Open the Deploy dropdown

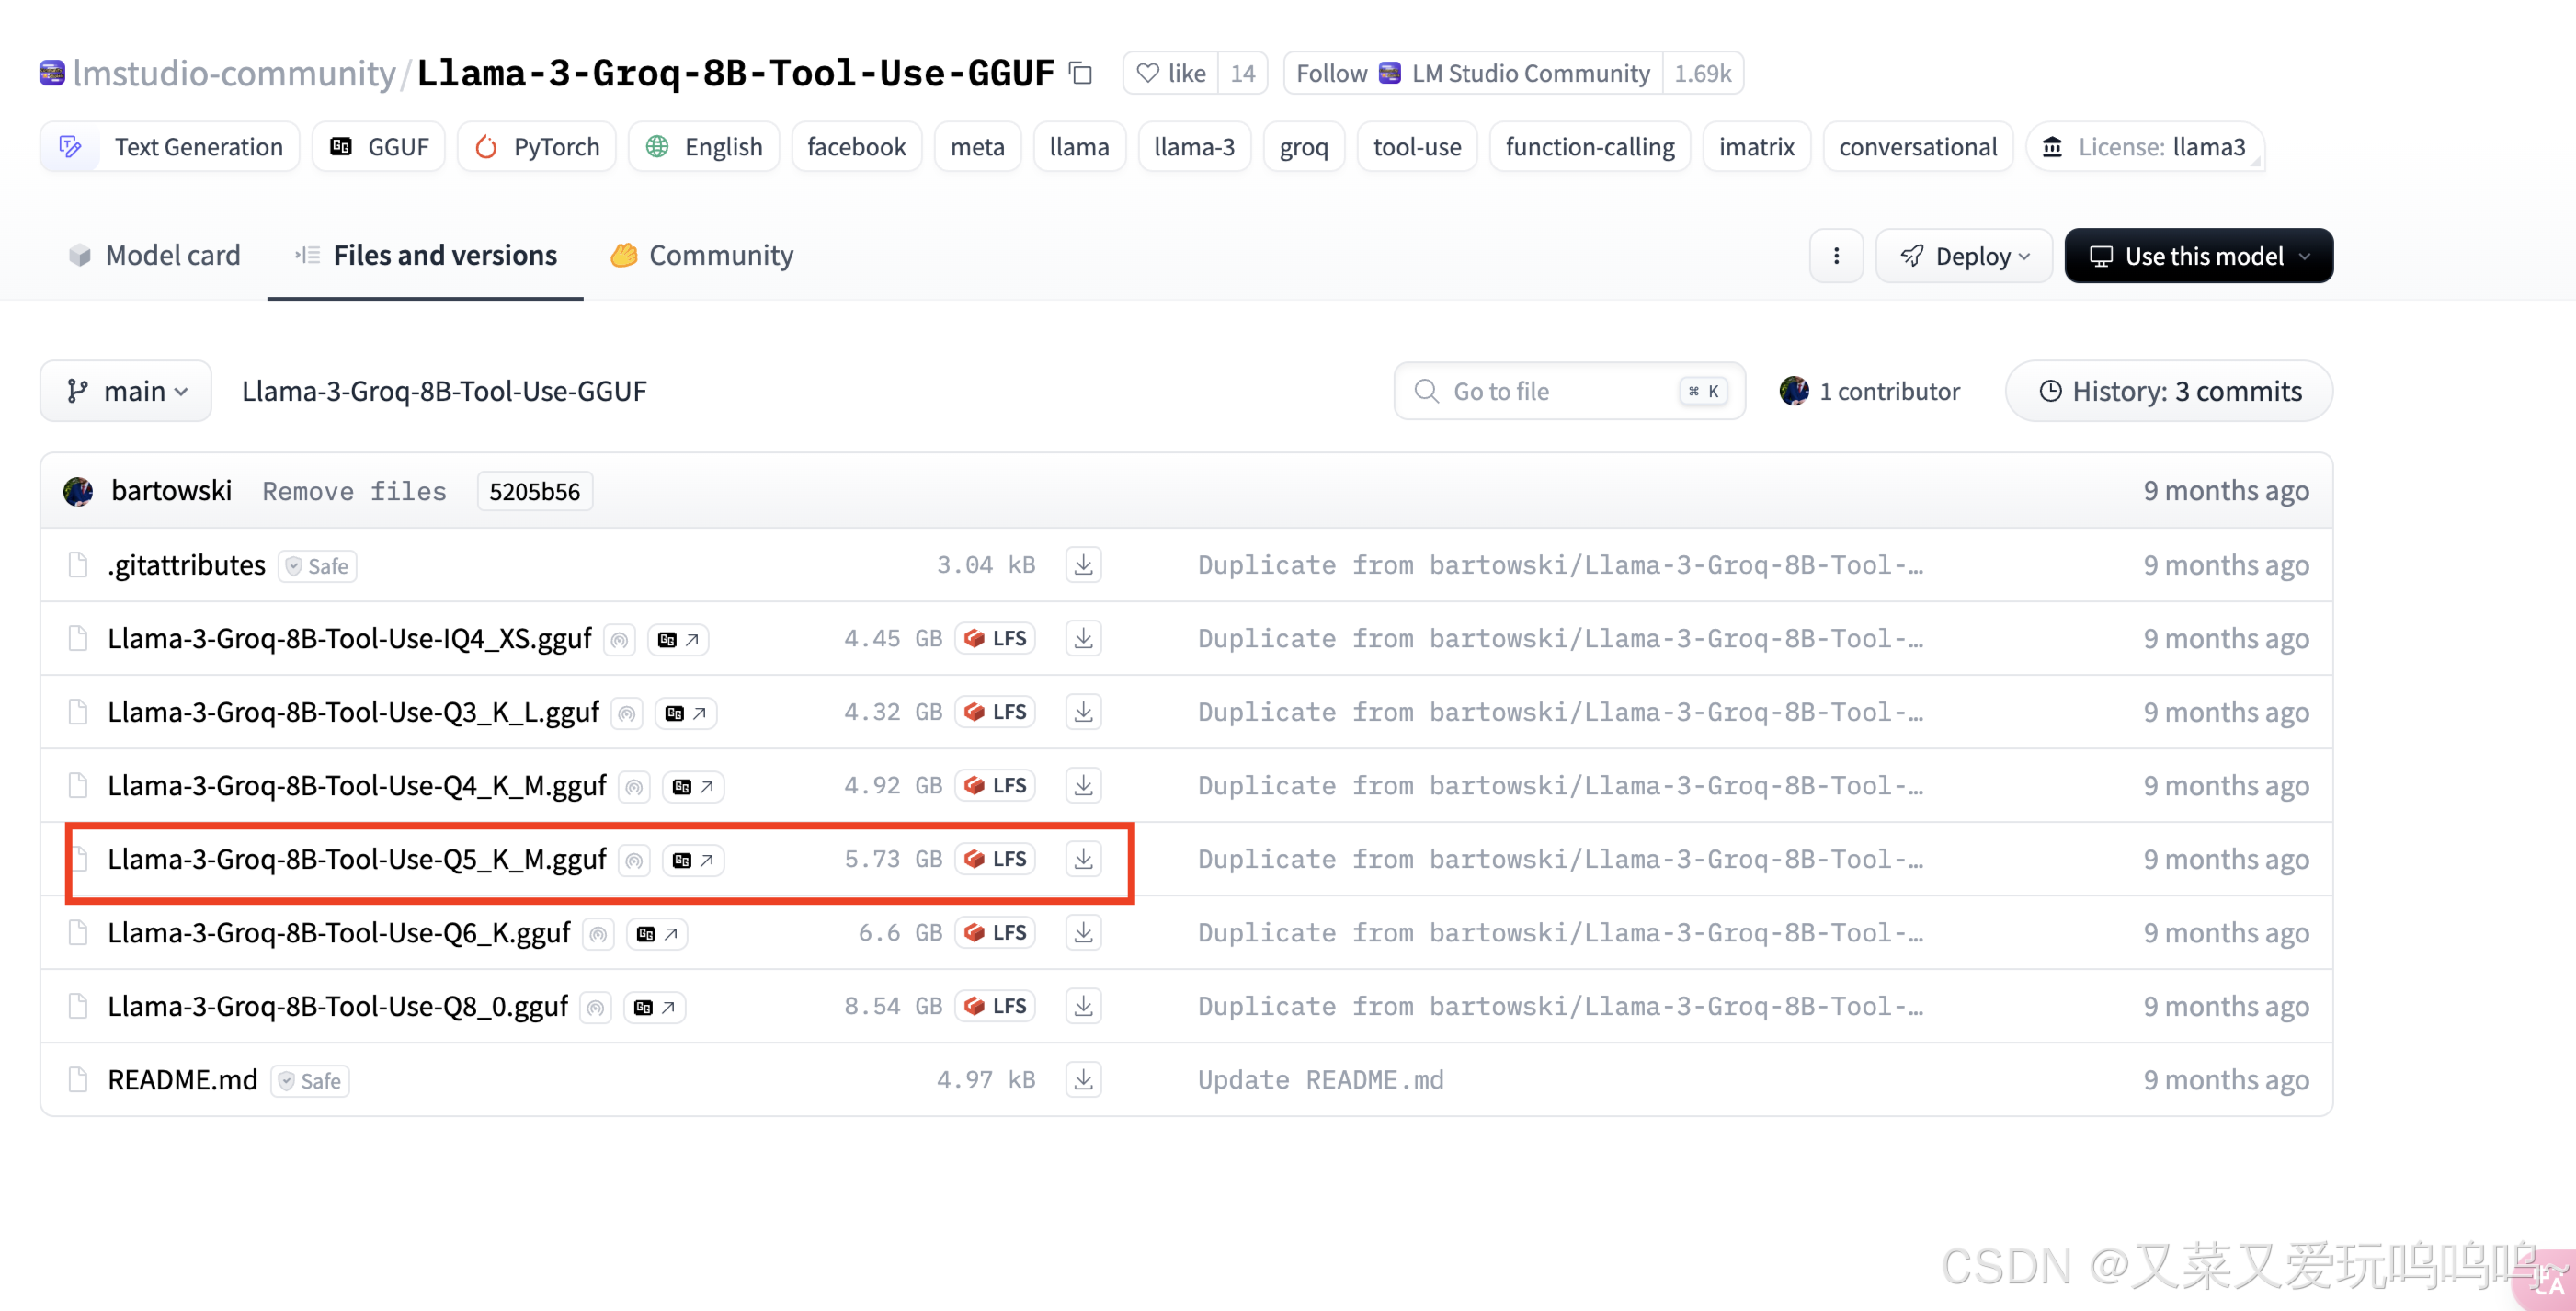[x=1964, y=256]
